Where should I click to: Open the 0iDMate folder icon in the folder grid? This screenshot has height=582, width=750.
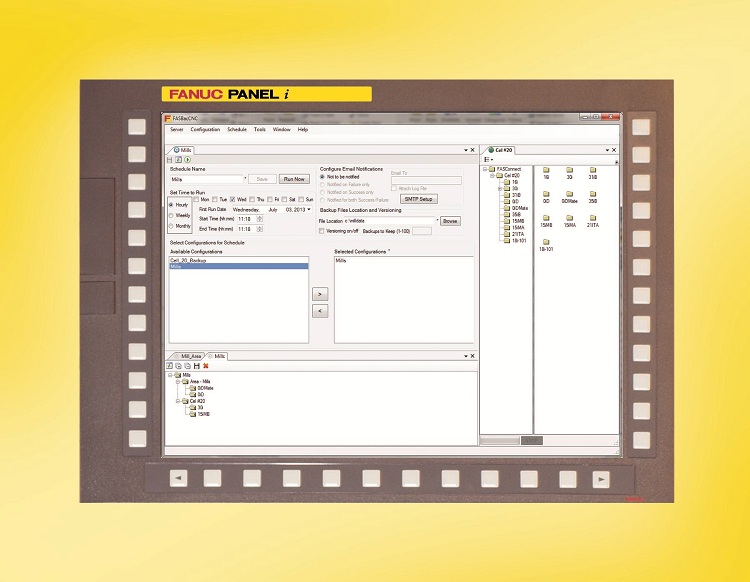pyautogui.click(x=569, y=194)
